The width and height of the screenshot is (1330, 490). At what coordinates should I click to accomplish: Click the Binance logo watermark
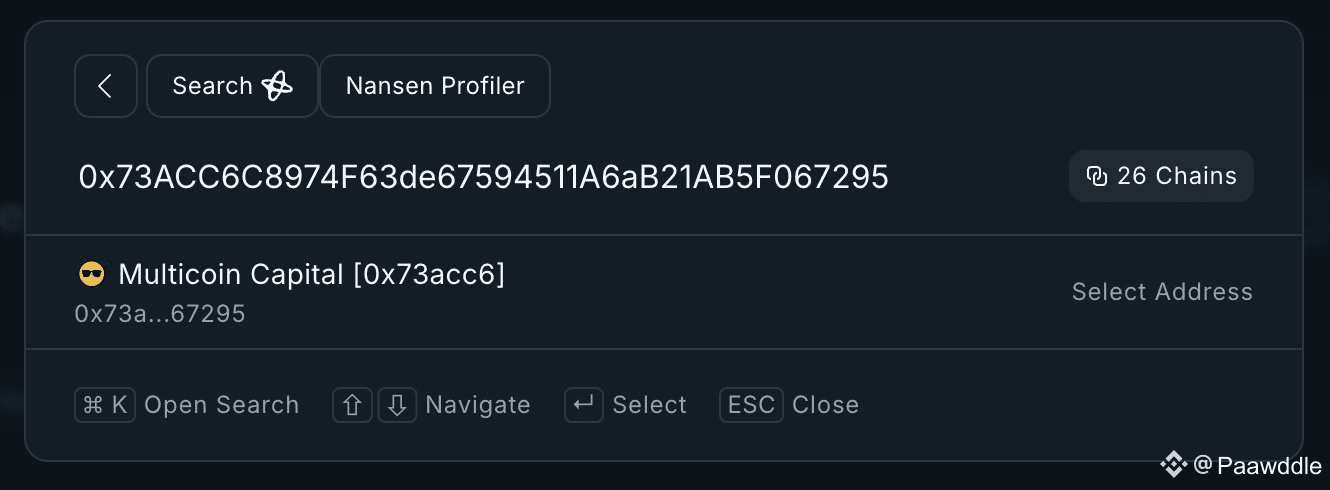(1173, 464)
